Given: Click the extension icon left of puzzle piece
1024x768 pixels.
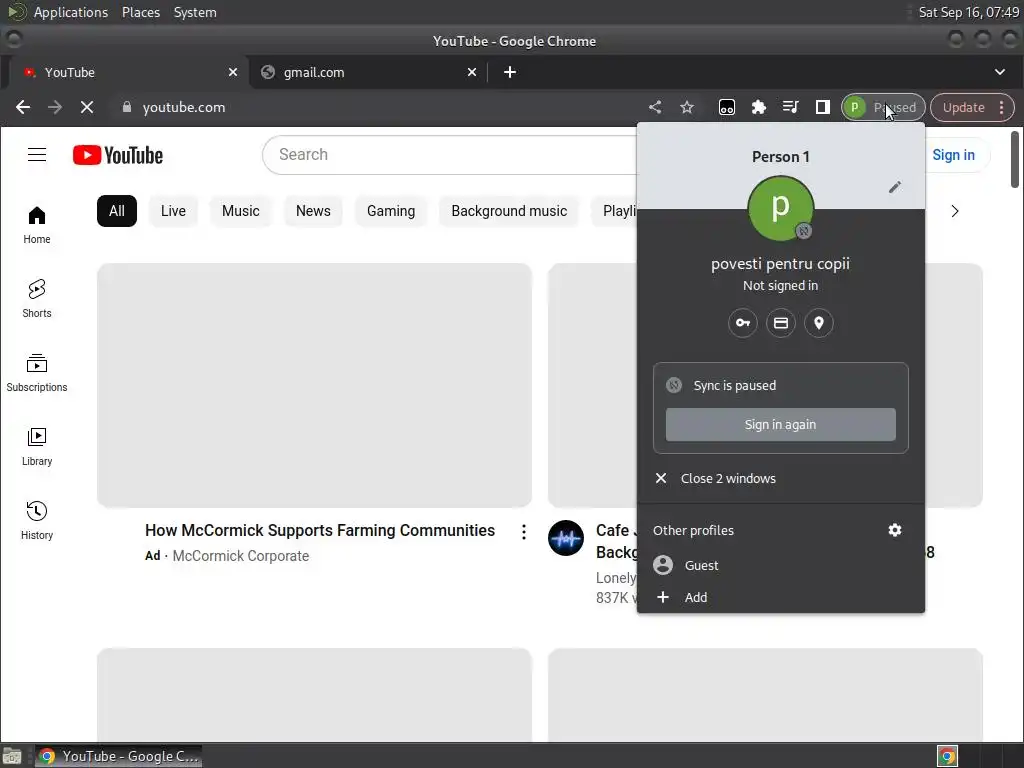Looking at the screenshot, I should pos(726,107).
